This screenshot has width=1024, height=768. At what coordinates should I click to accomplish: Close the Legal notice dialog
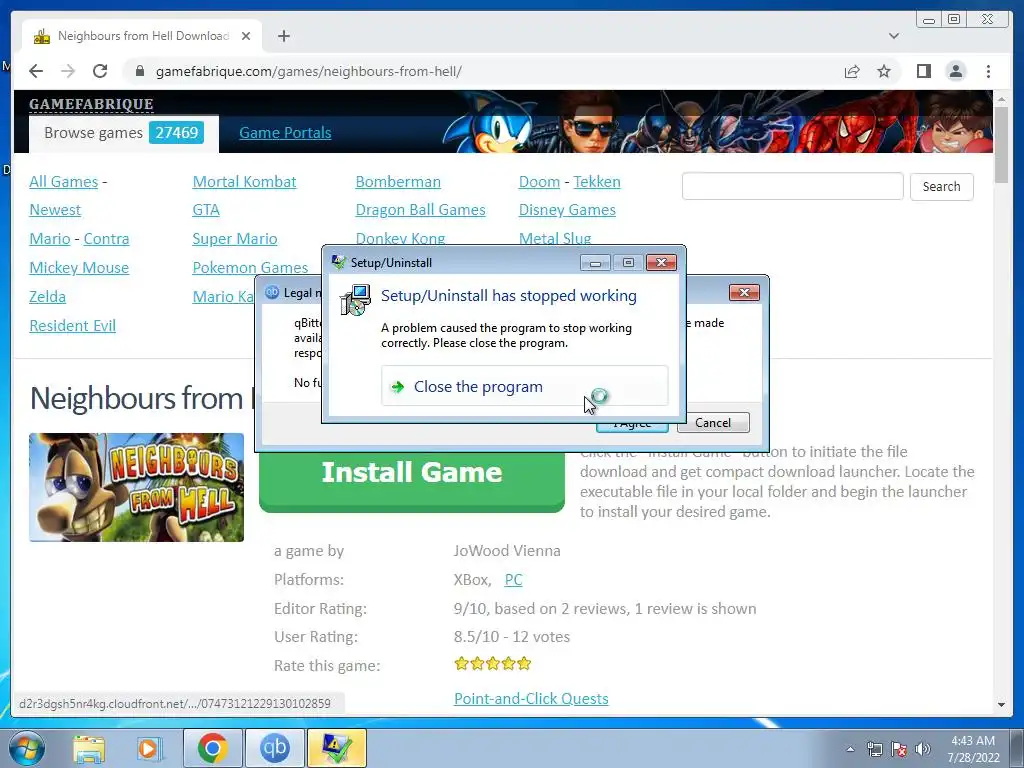[x=744, y=293]
